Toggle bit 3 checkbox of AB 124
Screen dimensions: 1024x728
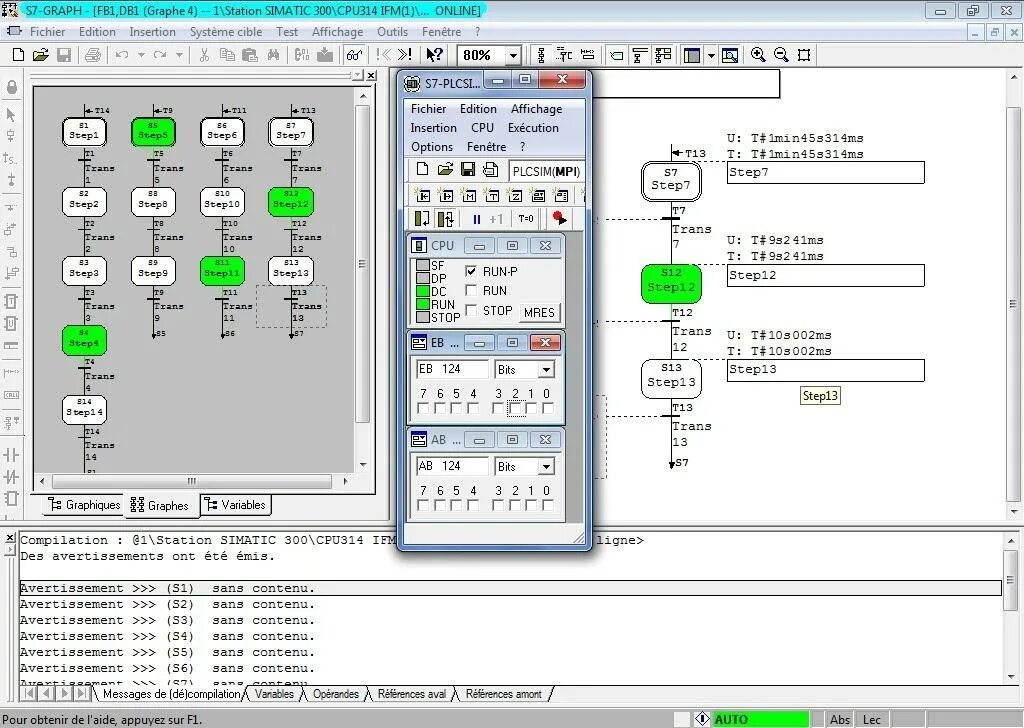click(x=498, y=505)
